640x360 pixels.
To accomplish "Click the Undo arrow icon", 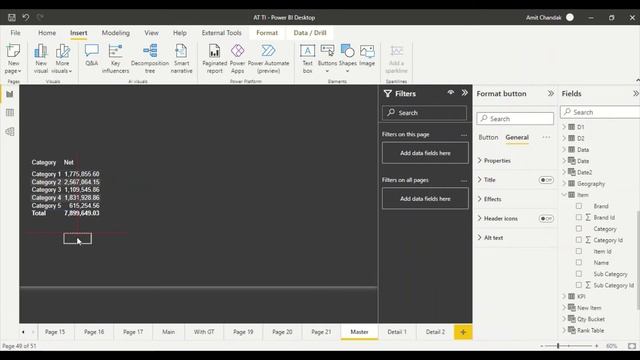I will pos(26,17).
